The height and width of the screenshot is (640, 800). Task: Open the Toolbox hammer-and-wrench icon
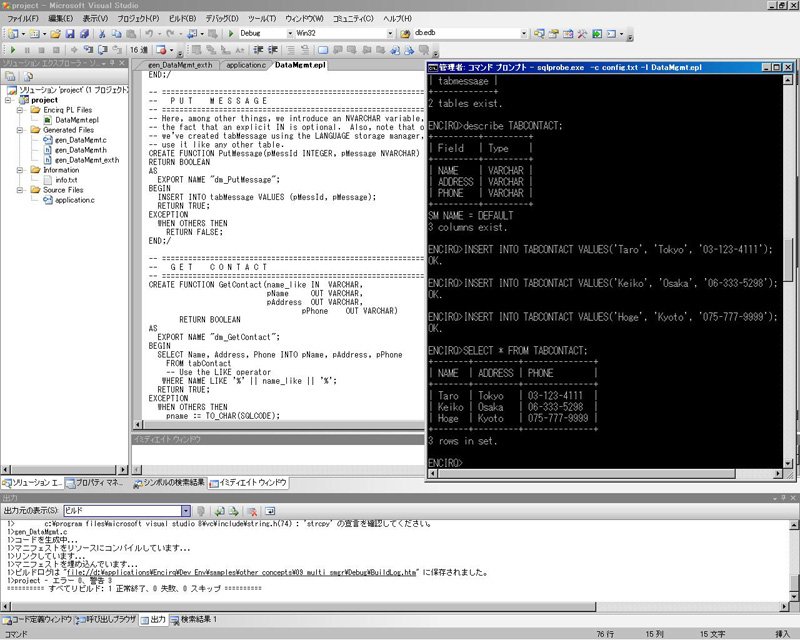pos(582,34)
